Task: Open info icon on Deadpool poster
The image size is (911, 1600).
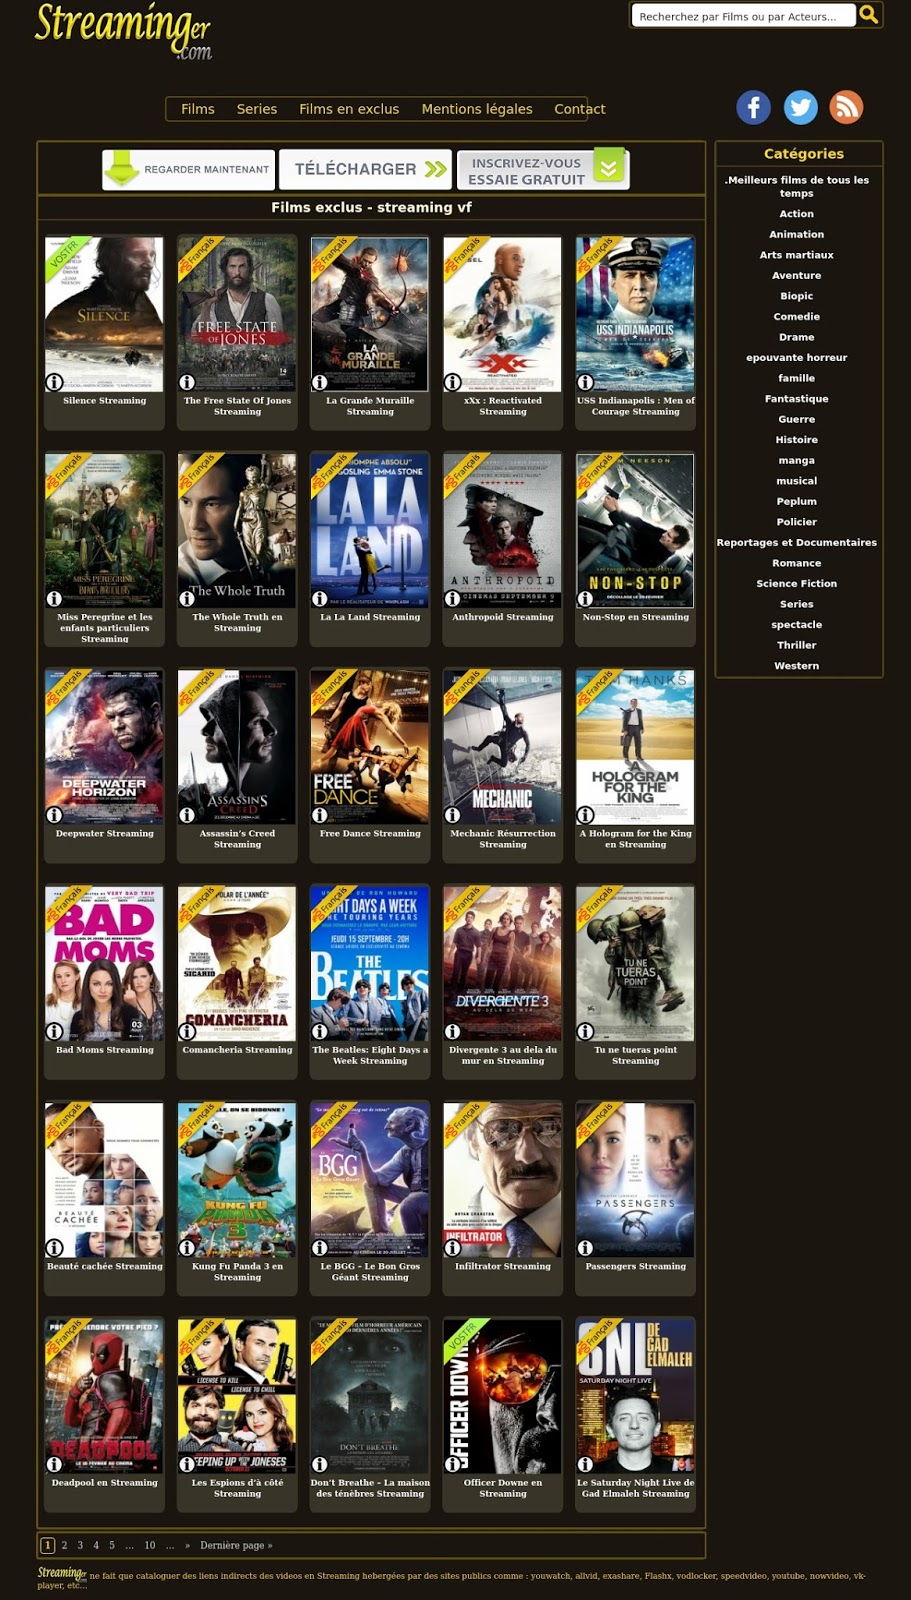Action: [x=55, y=1464]
